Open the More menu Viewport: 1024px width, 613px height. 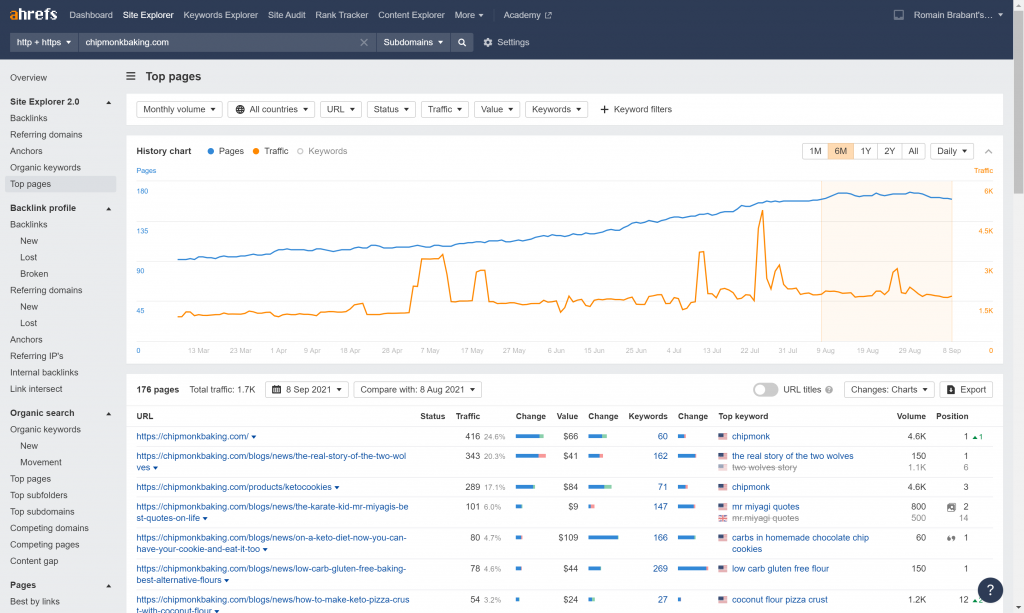(469, 14)
